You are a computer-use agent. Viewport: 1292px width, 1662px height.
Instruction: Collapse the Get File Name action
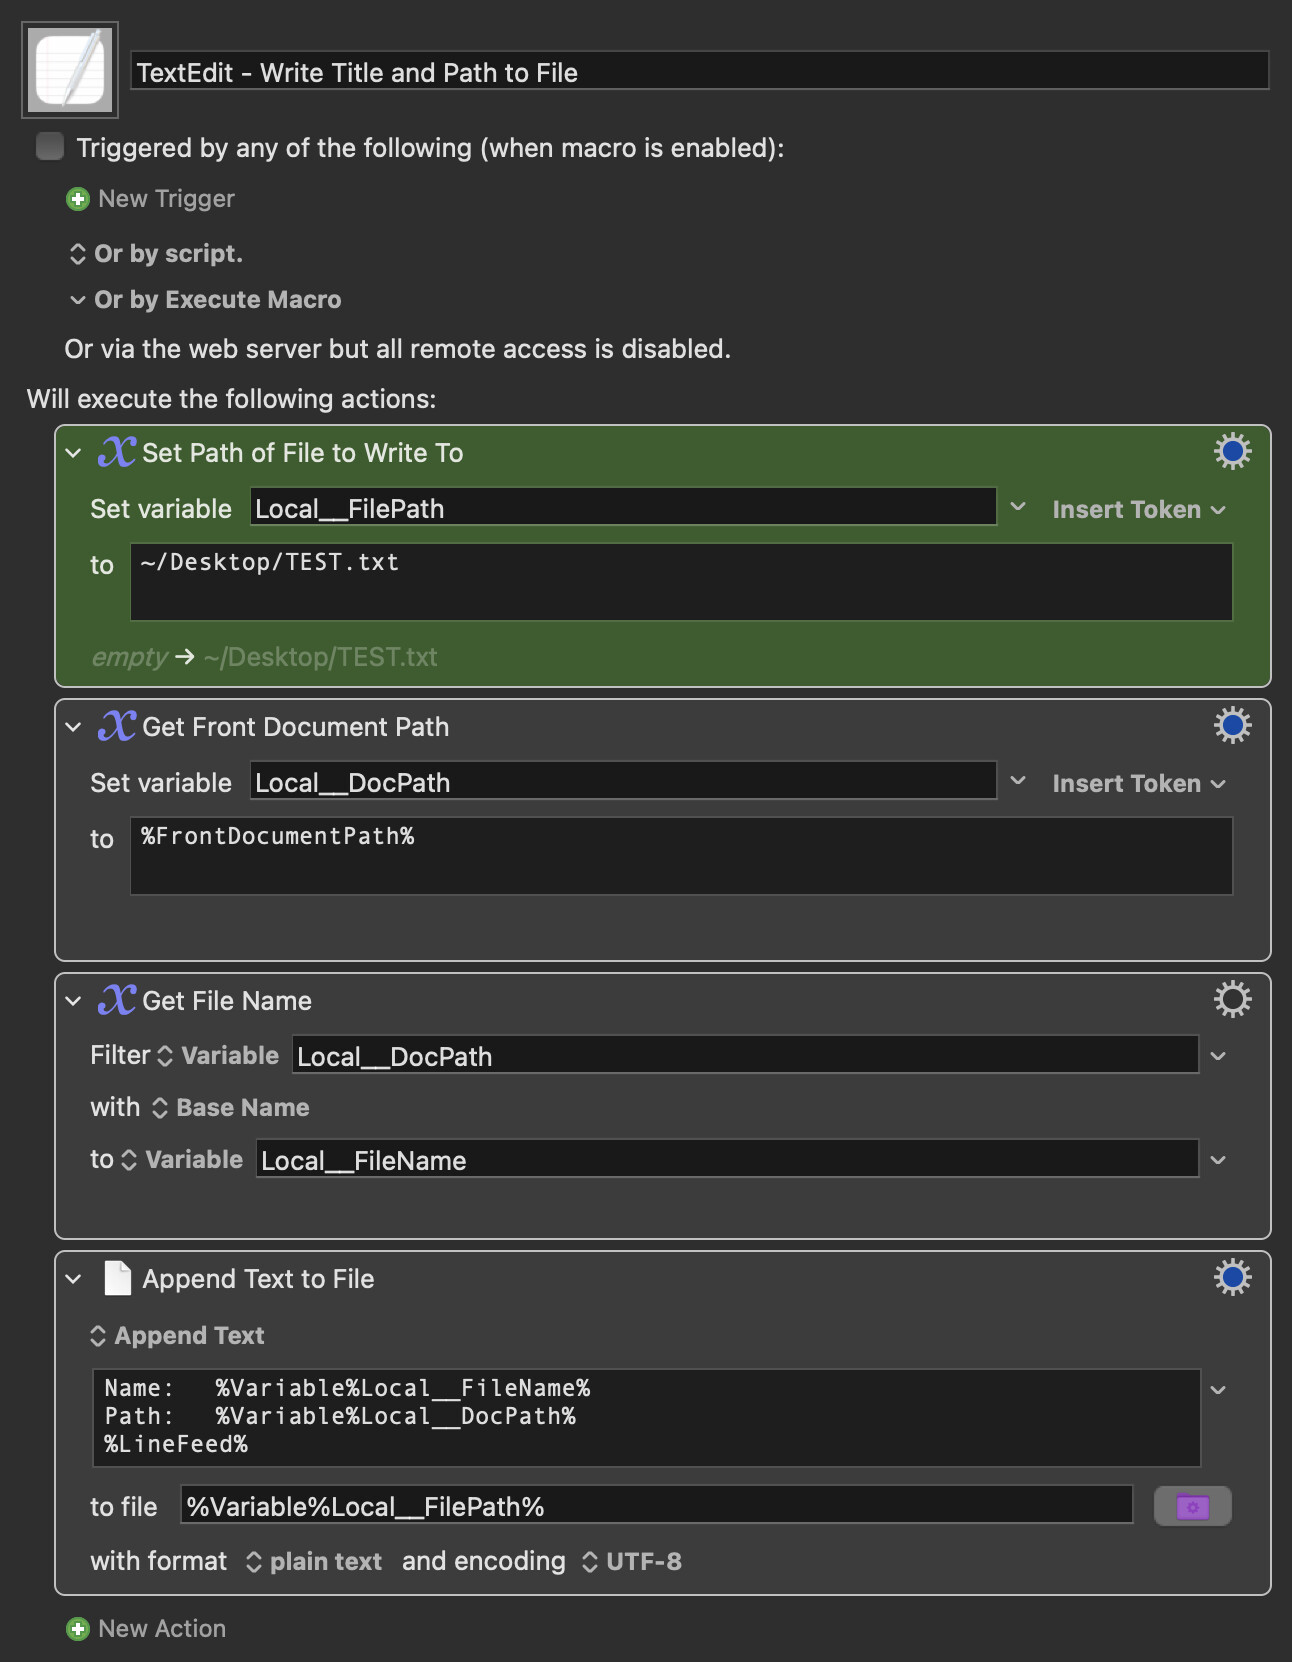[73, 1001]
